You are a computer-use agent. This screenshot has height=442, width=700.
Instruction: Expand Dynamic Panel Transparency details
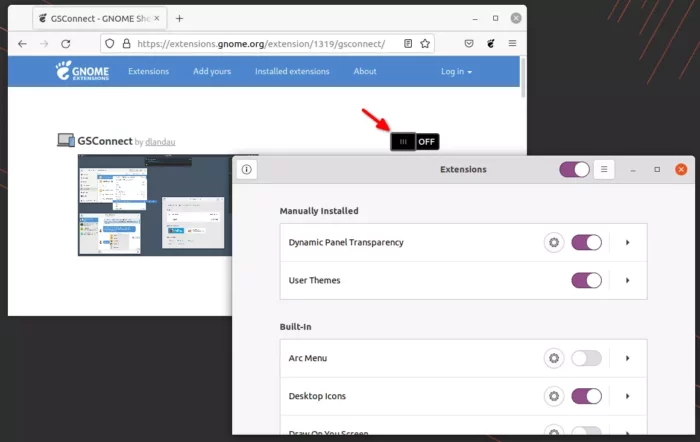628,242
